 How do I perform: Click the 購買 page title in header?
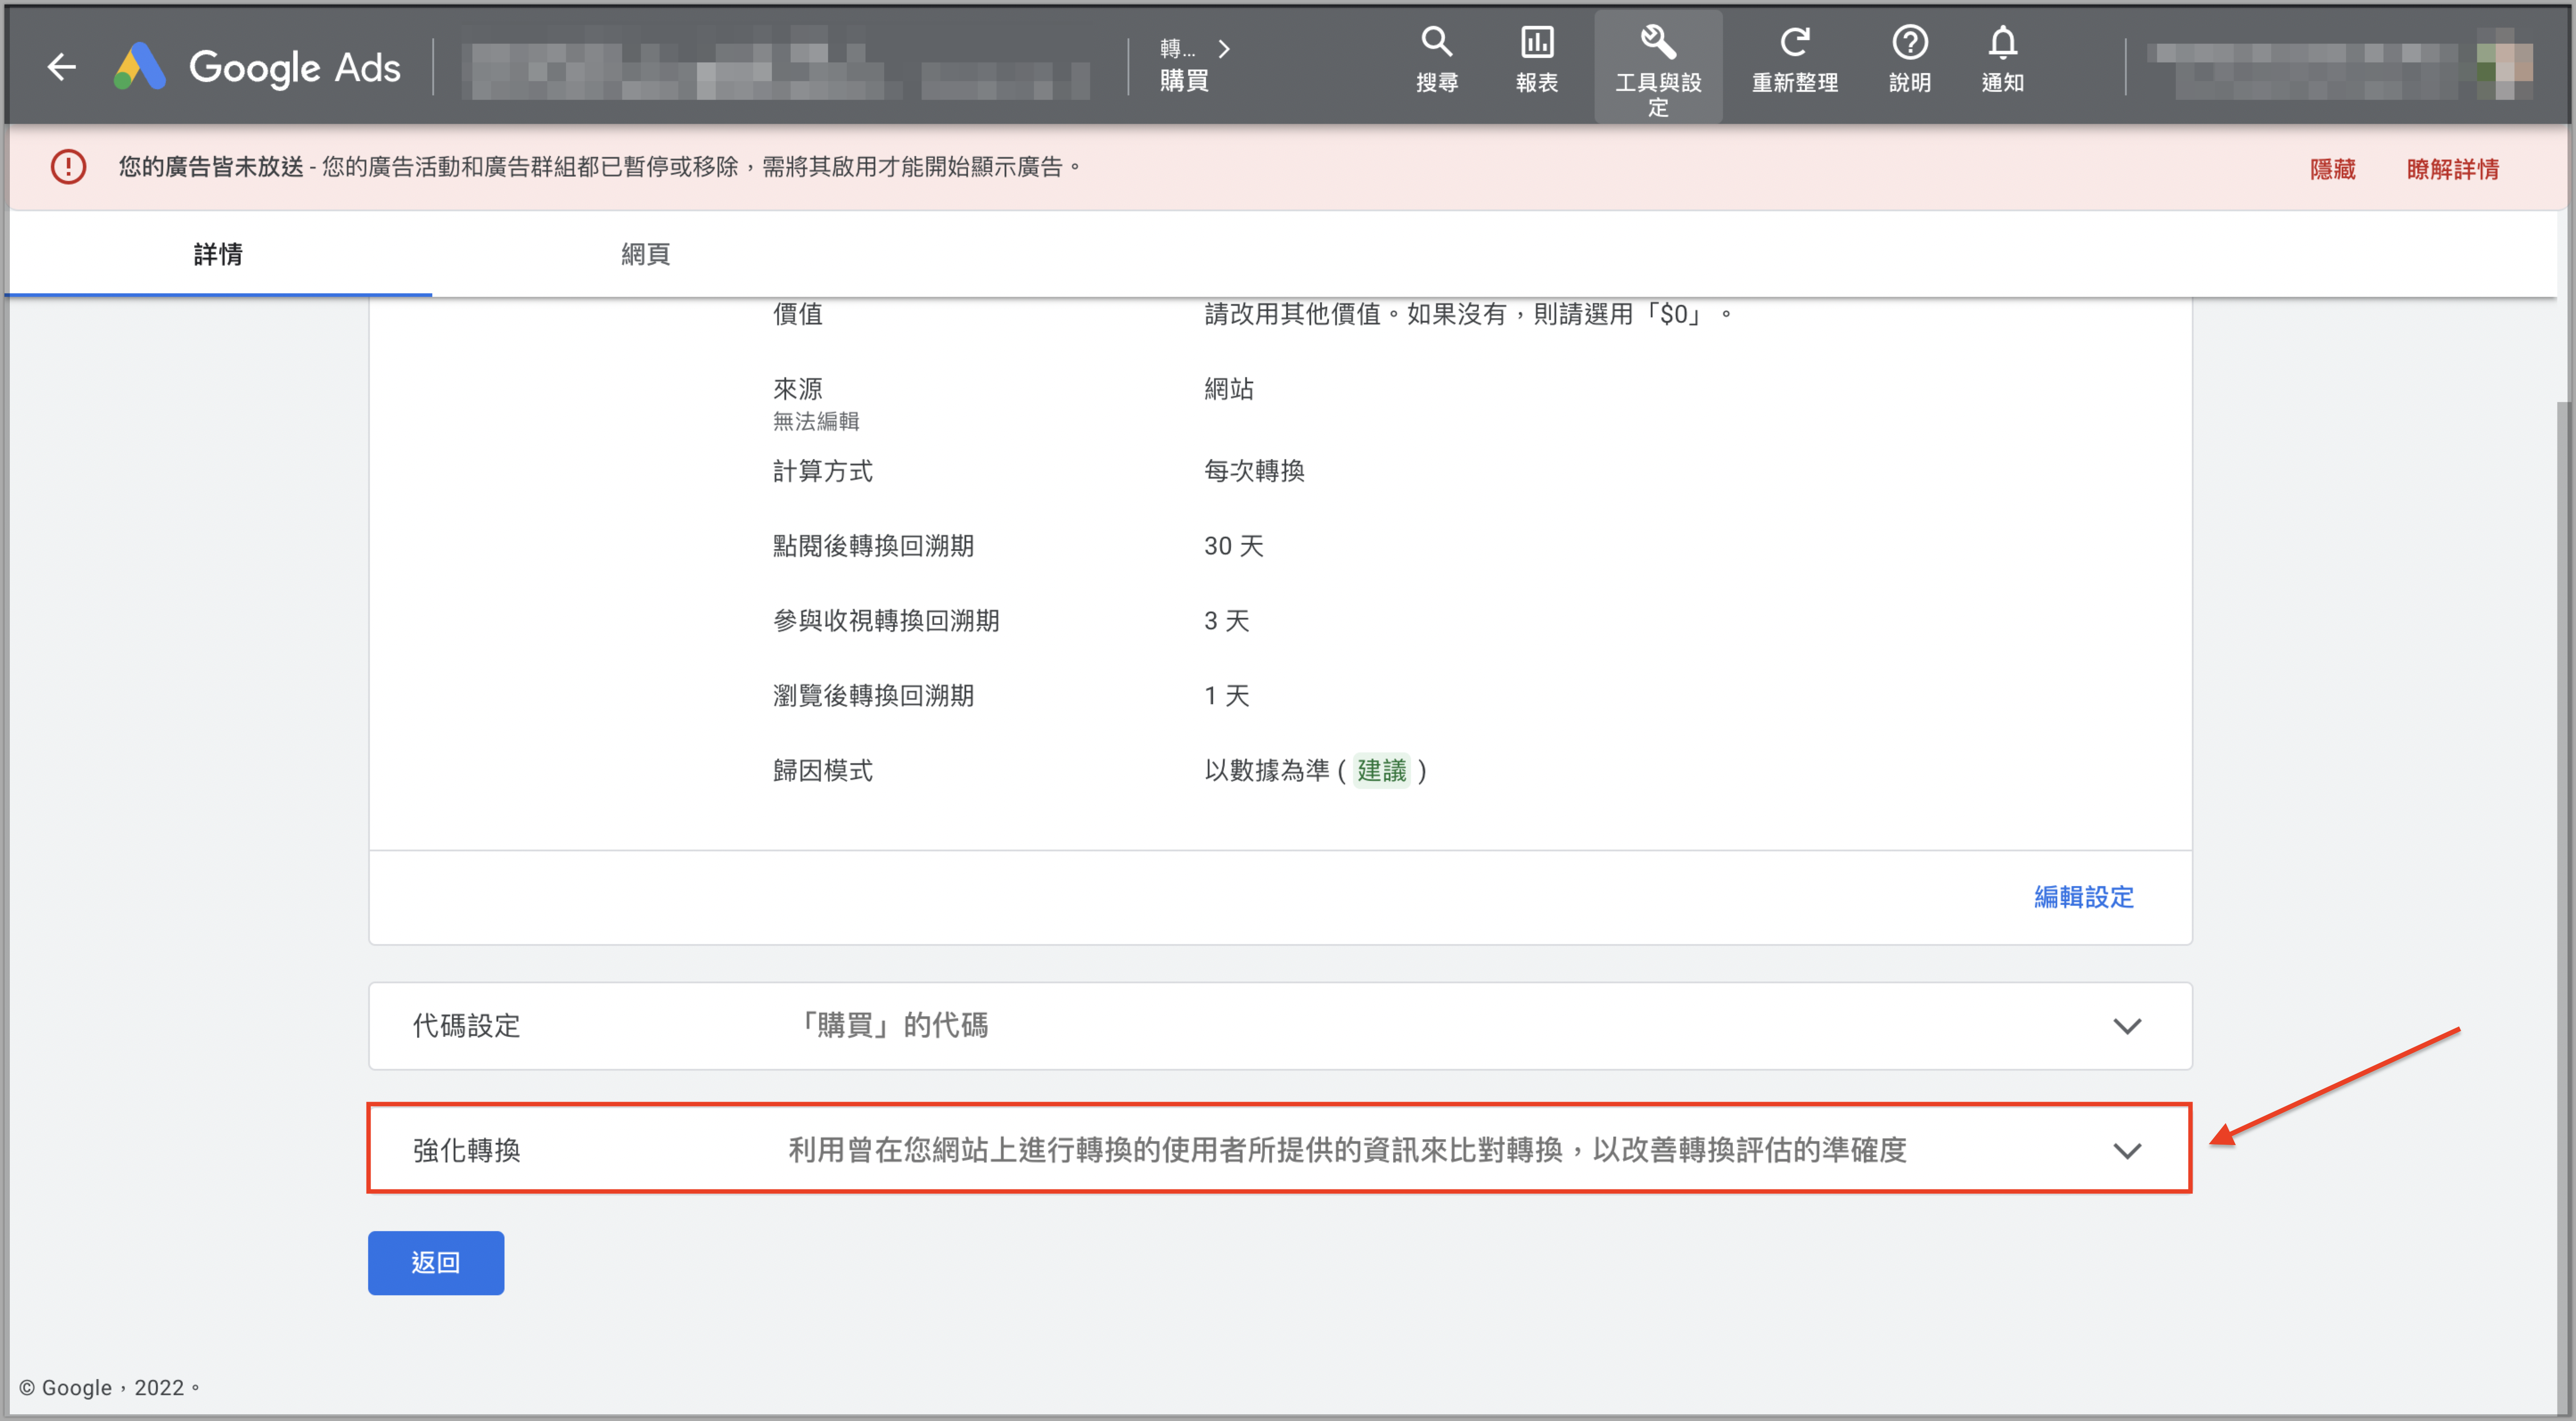coord(1184,81)
